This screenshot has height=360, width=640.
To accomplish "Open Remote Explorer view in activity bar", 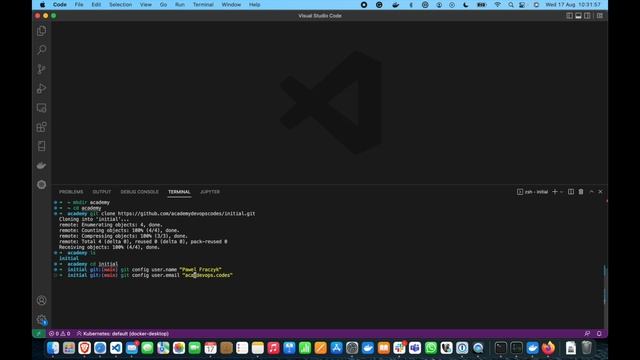I will (41, 108).
